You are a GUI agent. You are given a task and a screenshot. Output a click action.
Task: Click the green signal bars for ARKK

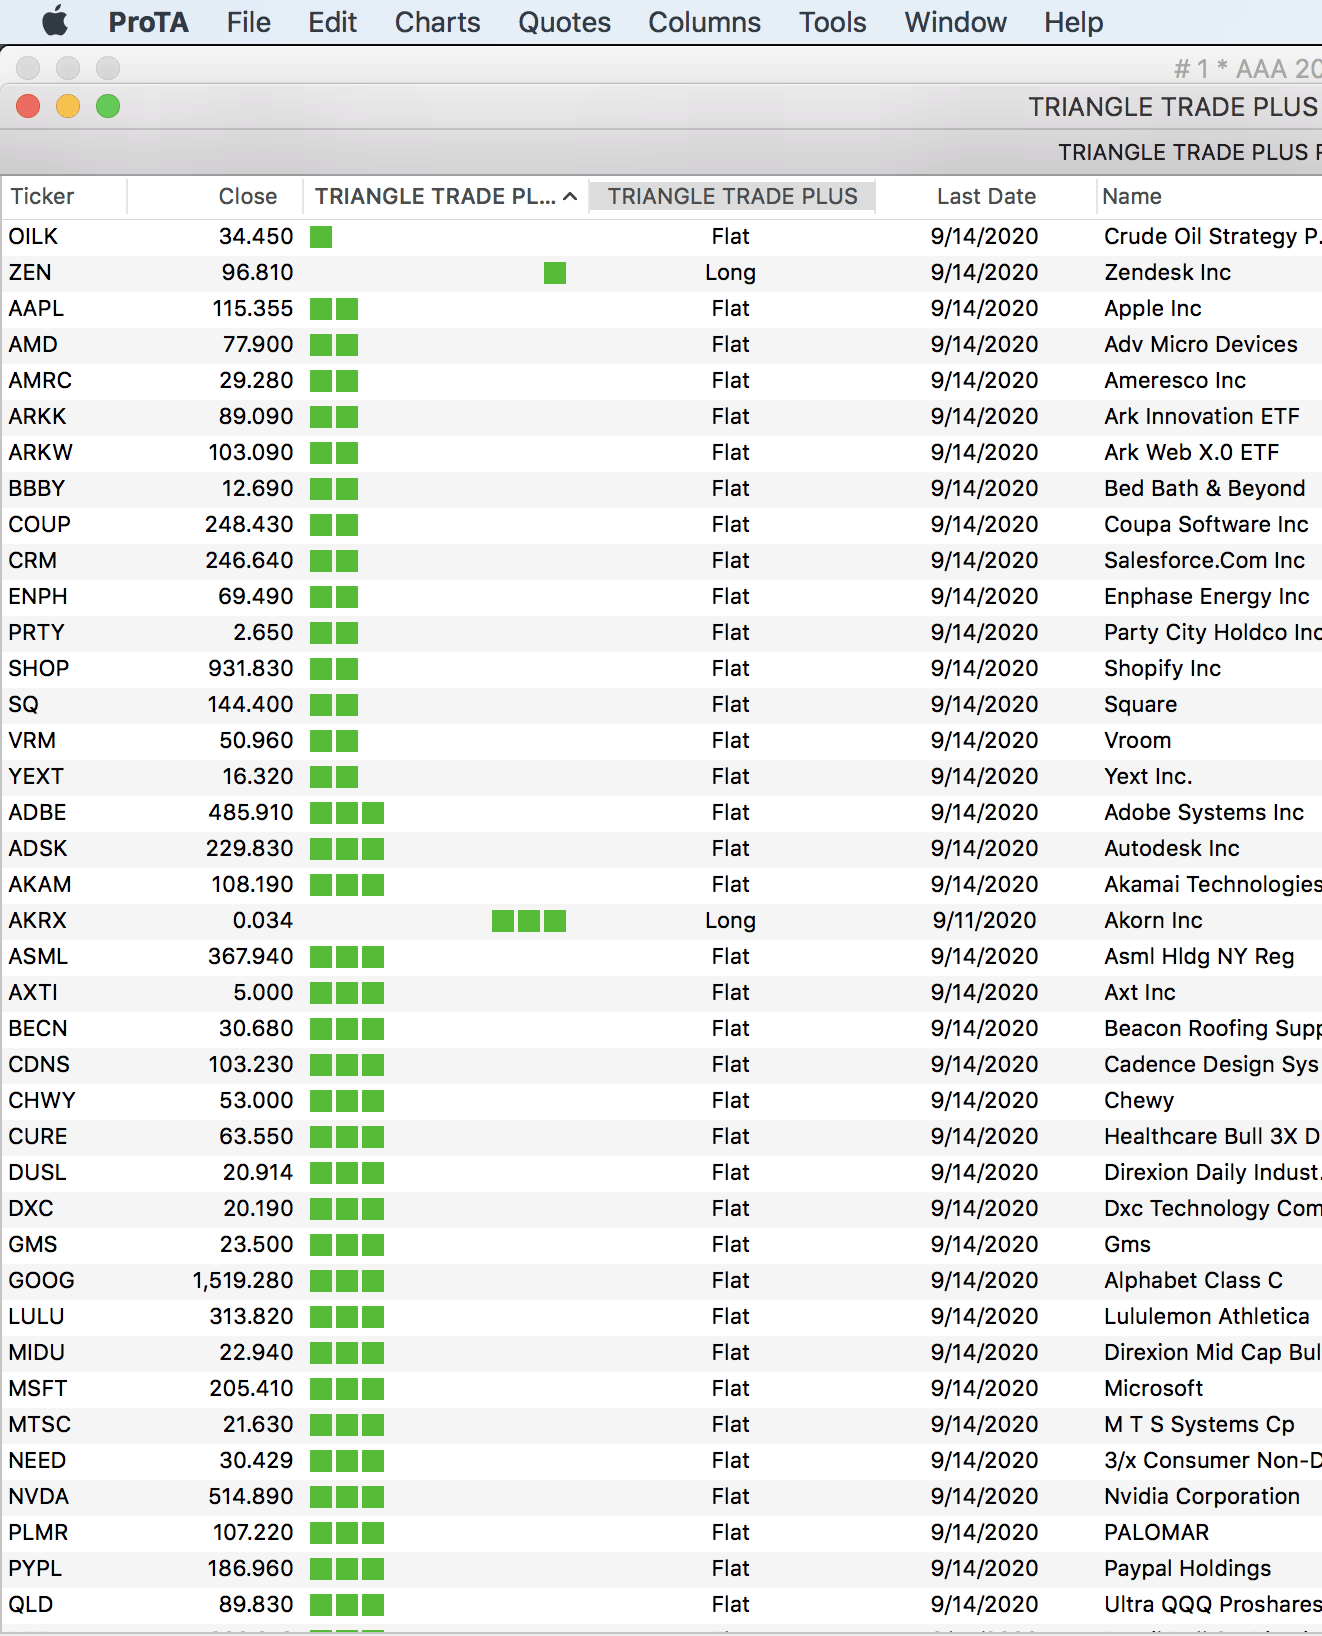point(334,417)
